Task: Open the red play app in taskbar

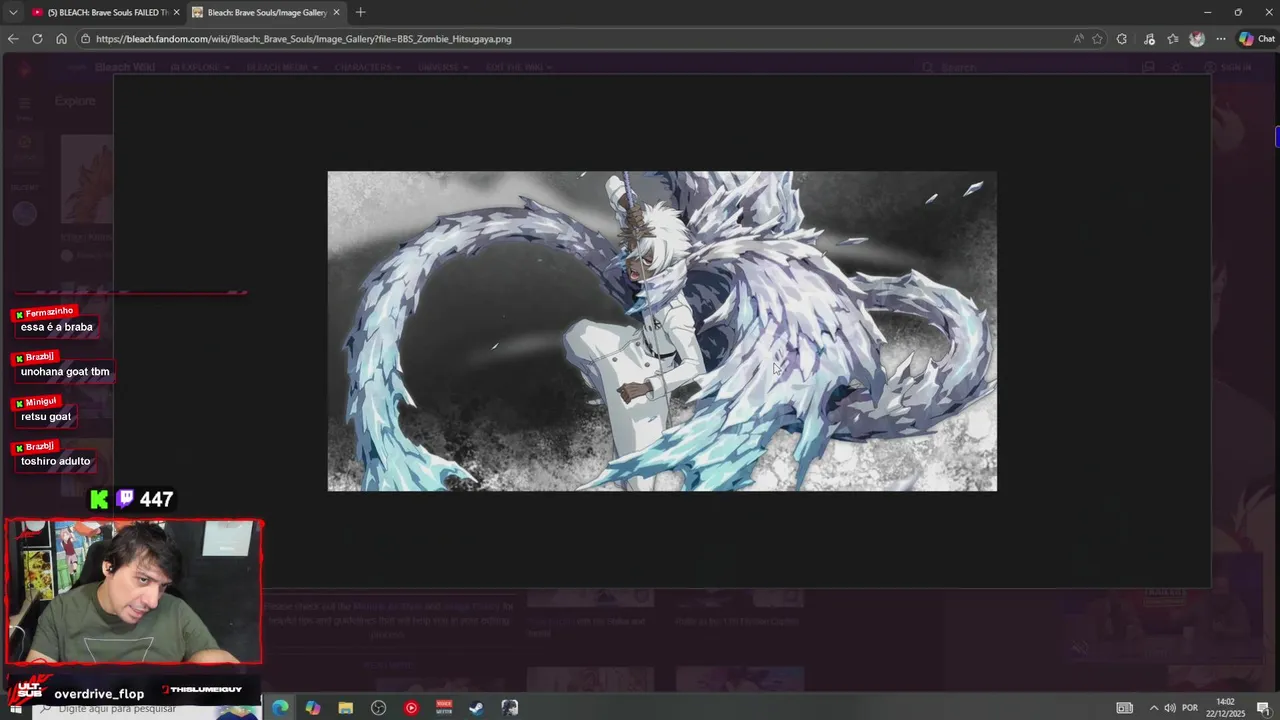Action: tap(411, 708)
